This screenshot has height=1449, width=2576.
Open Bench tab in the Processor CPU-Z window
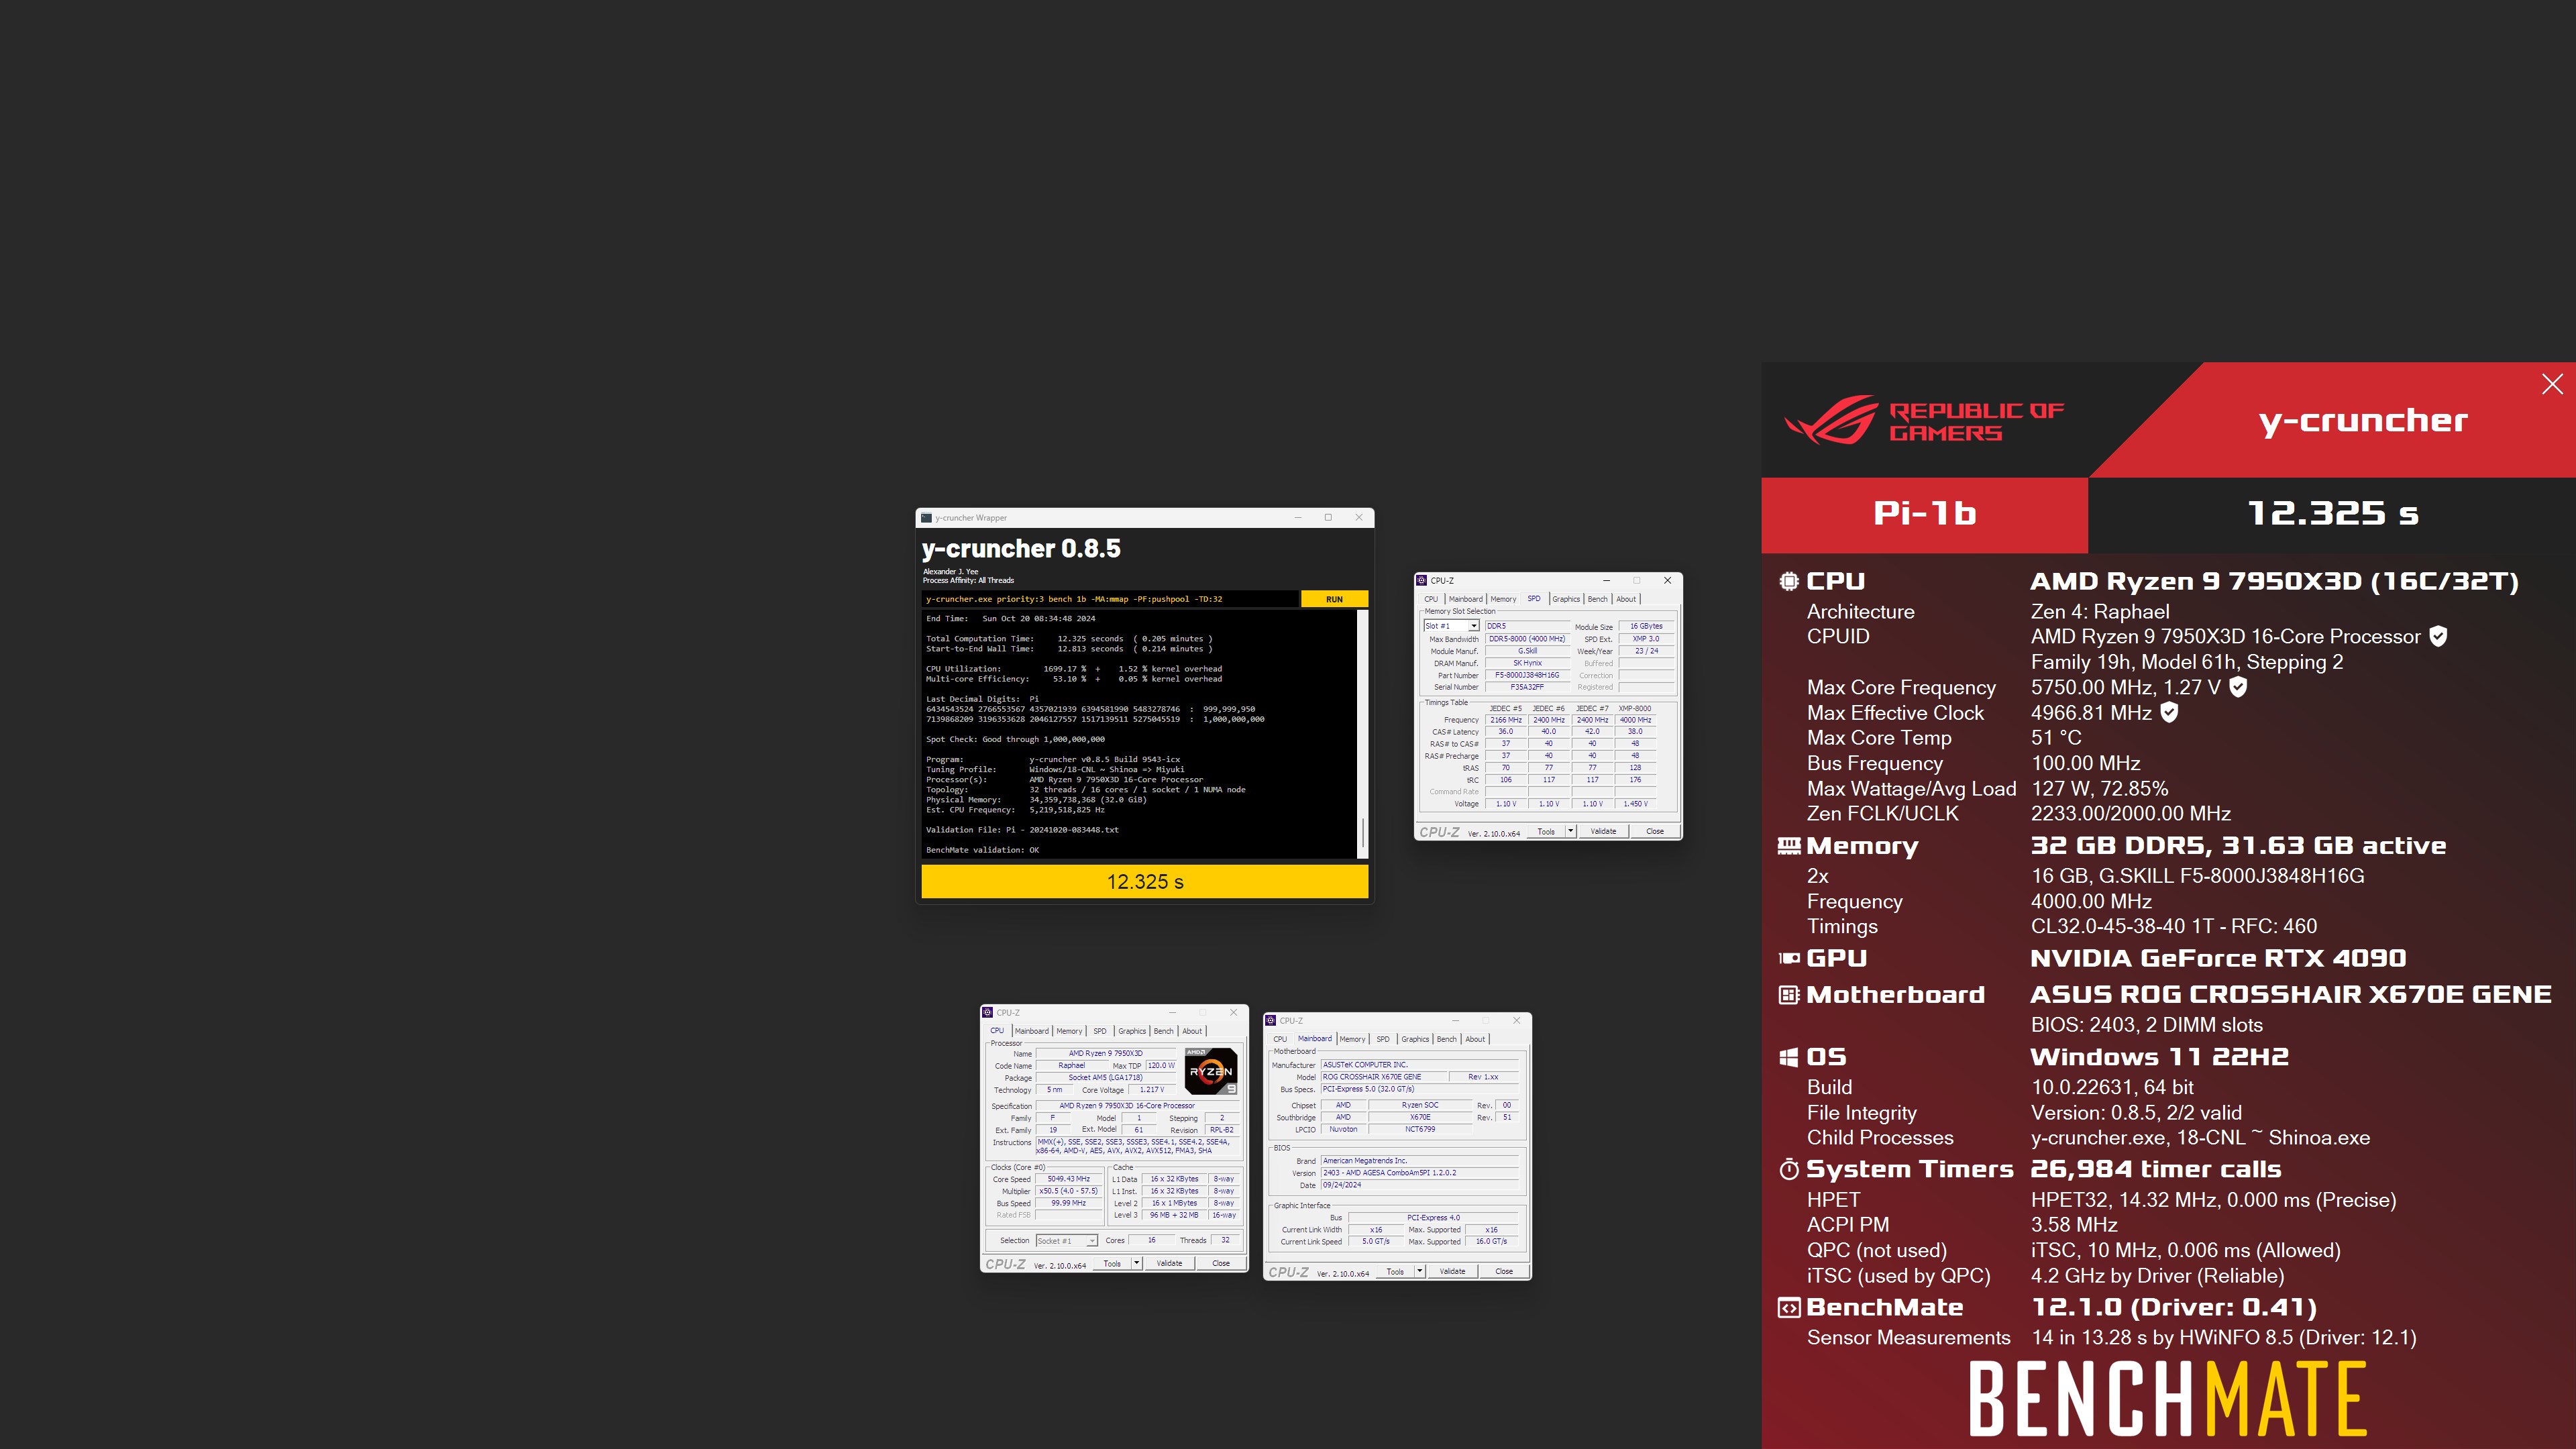(1163, 1031)
